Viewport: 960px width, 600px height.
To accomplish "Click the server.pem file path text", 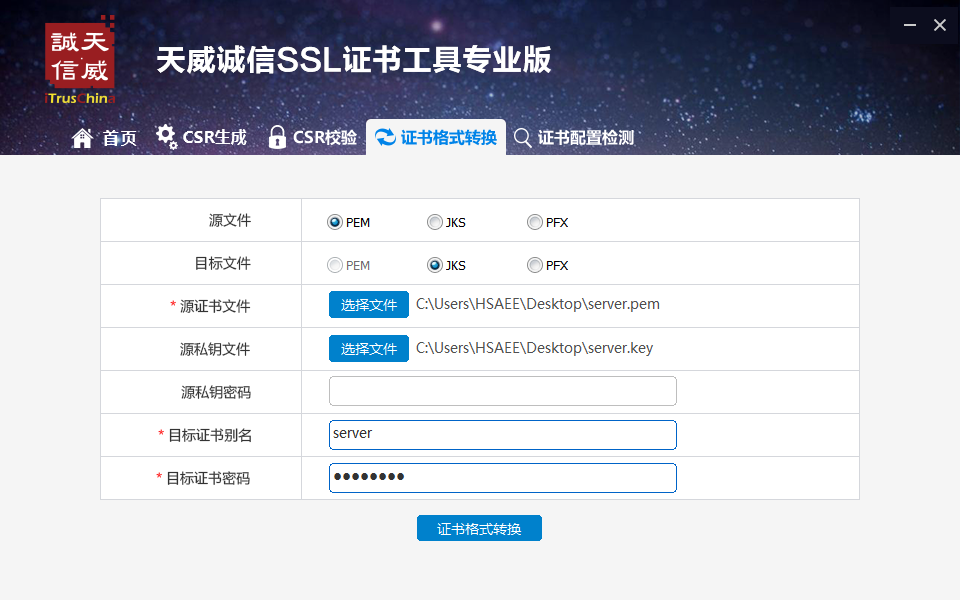I will (x=538, y=304).
